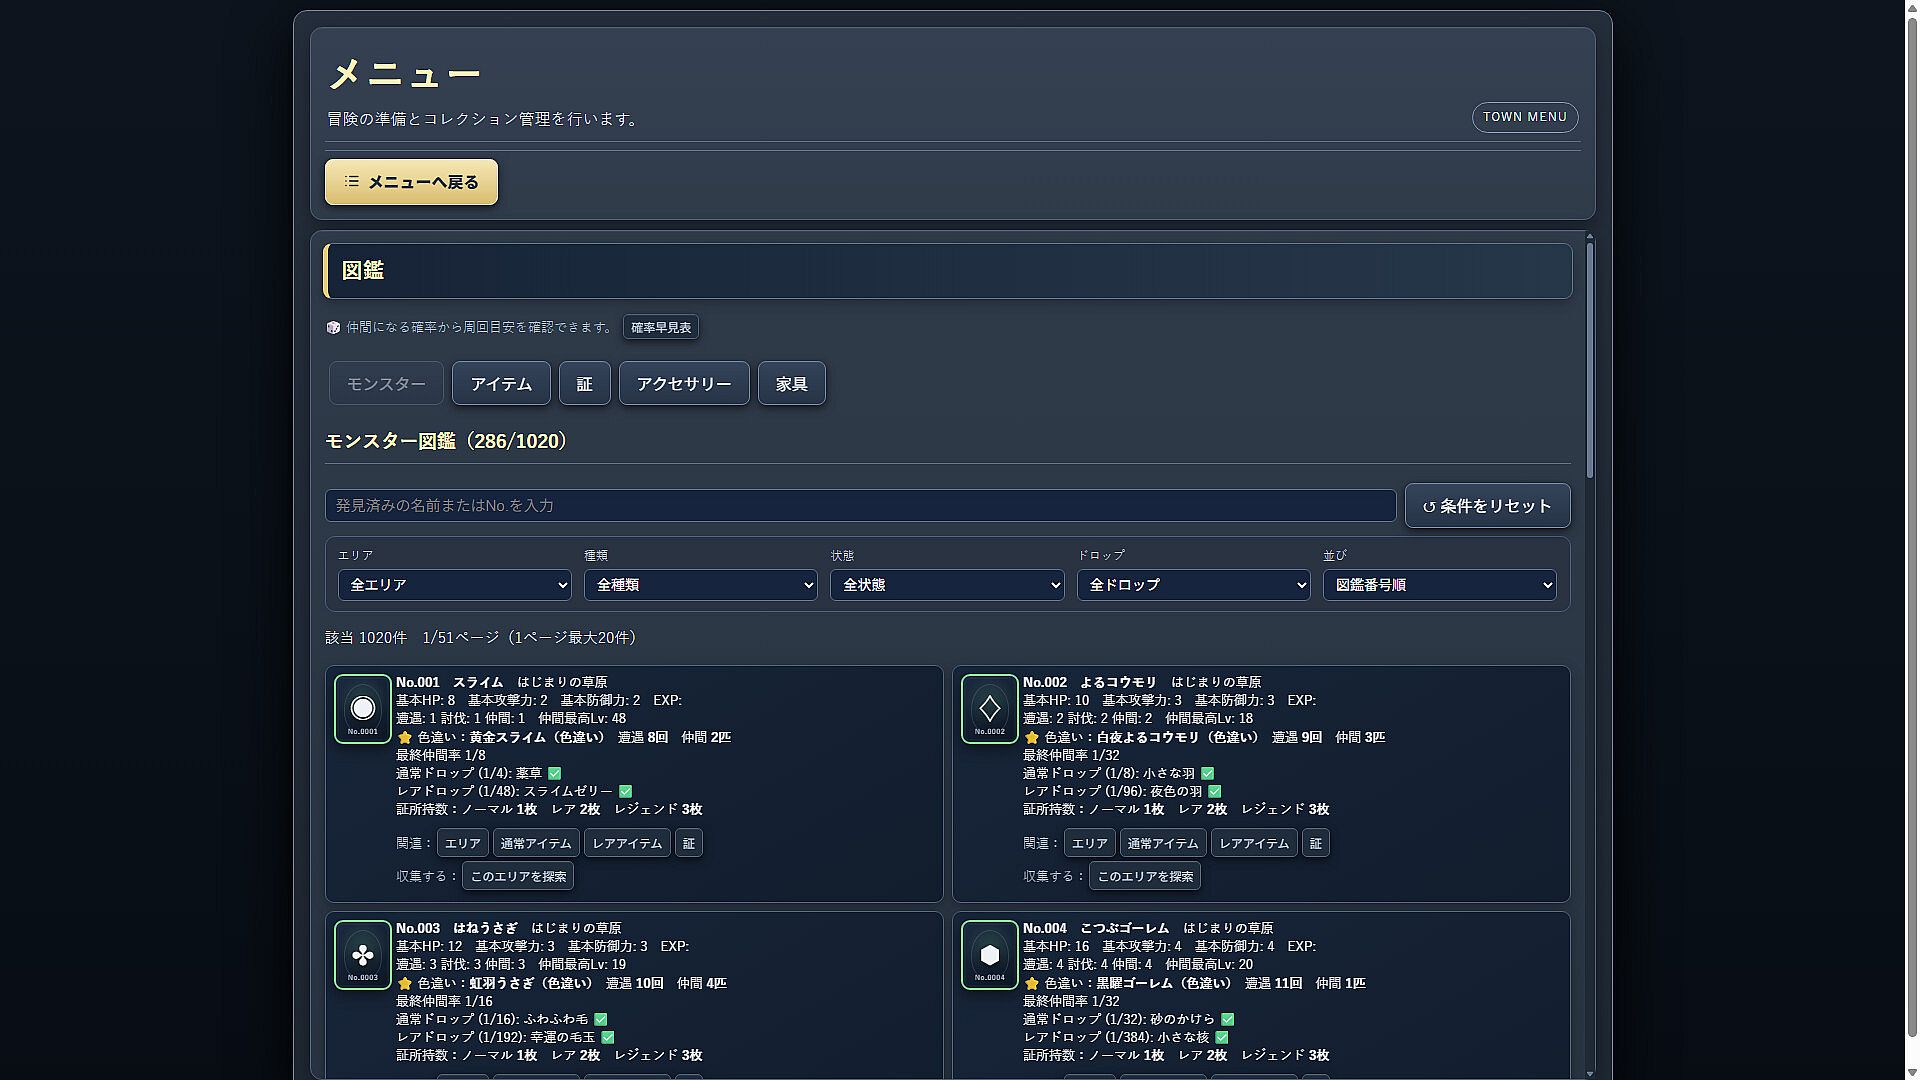Switch to the 証 tab

pyautogui.click(x=585, y=384)
